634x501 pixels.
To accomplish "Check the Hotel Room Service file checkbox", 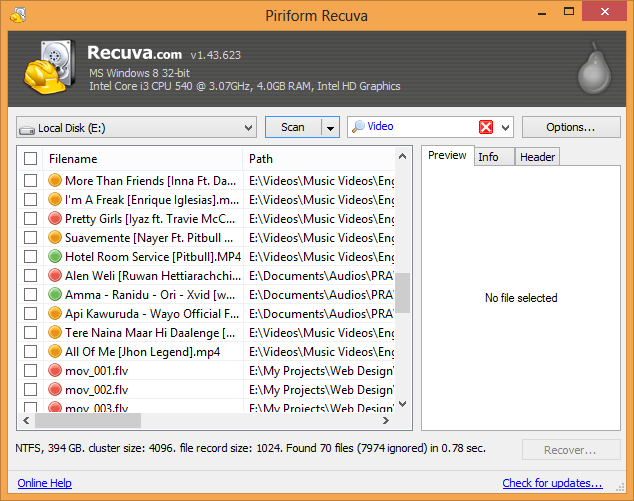I will (30, 256).
